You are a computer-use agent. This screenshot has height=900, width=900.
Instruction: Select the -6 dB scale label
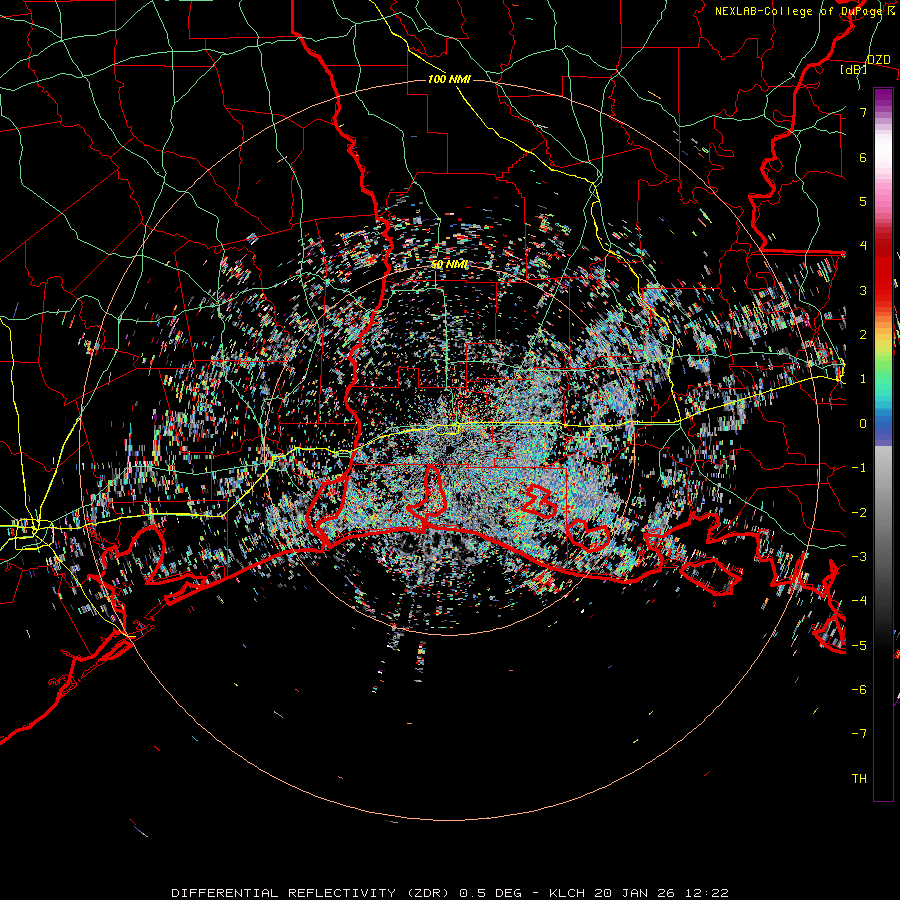[x=859, y=690]
